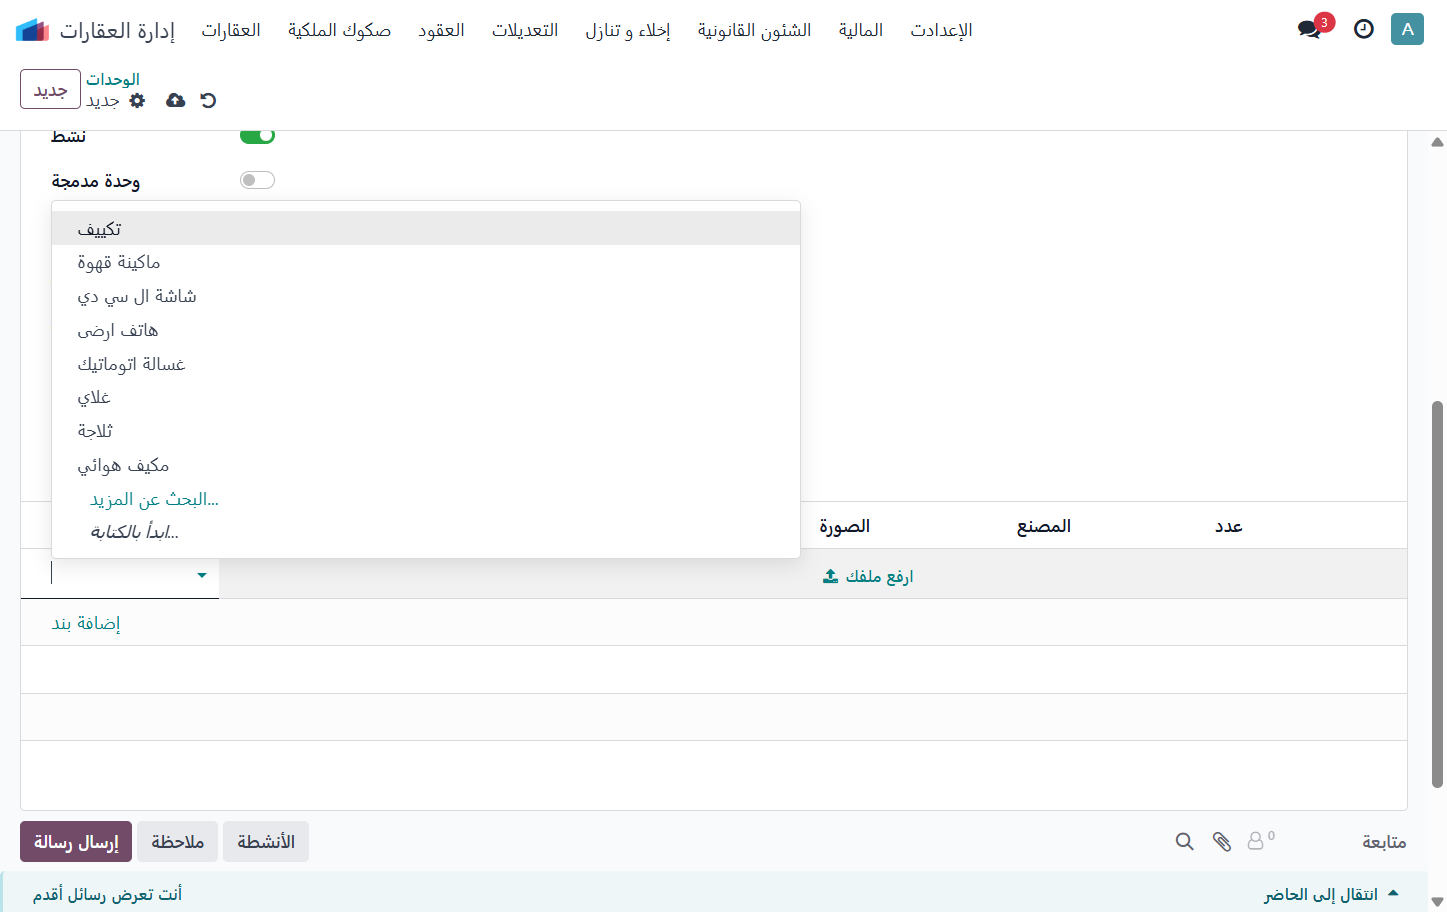
Task: Click the إضافة بند add line link
Action: (x=86, y=623)
